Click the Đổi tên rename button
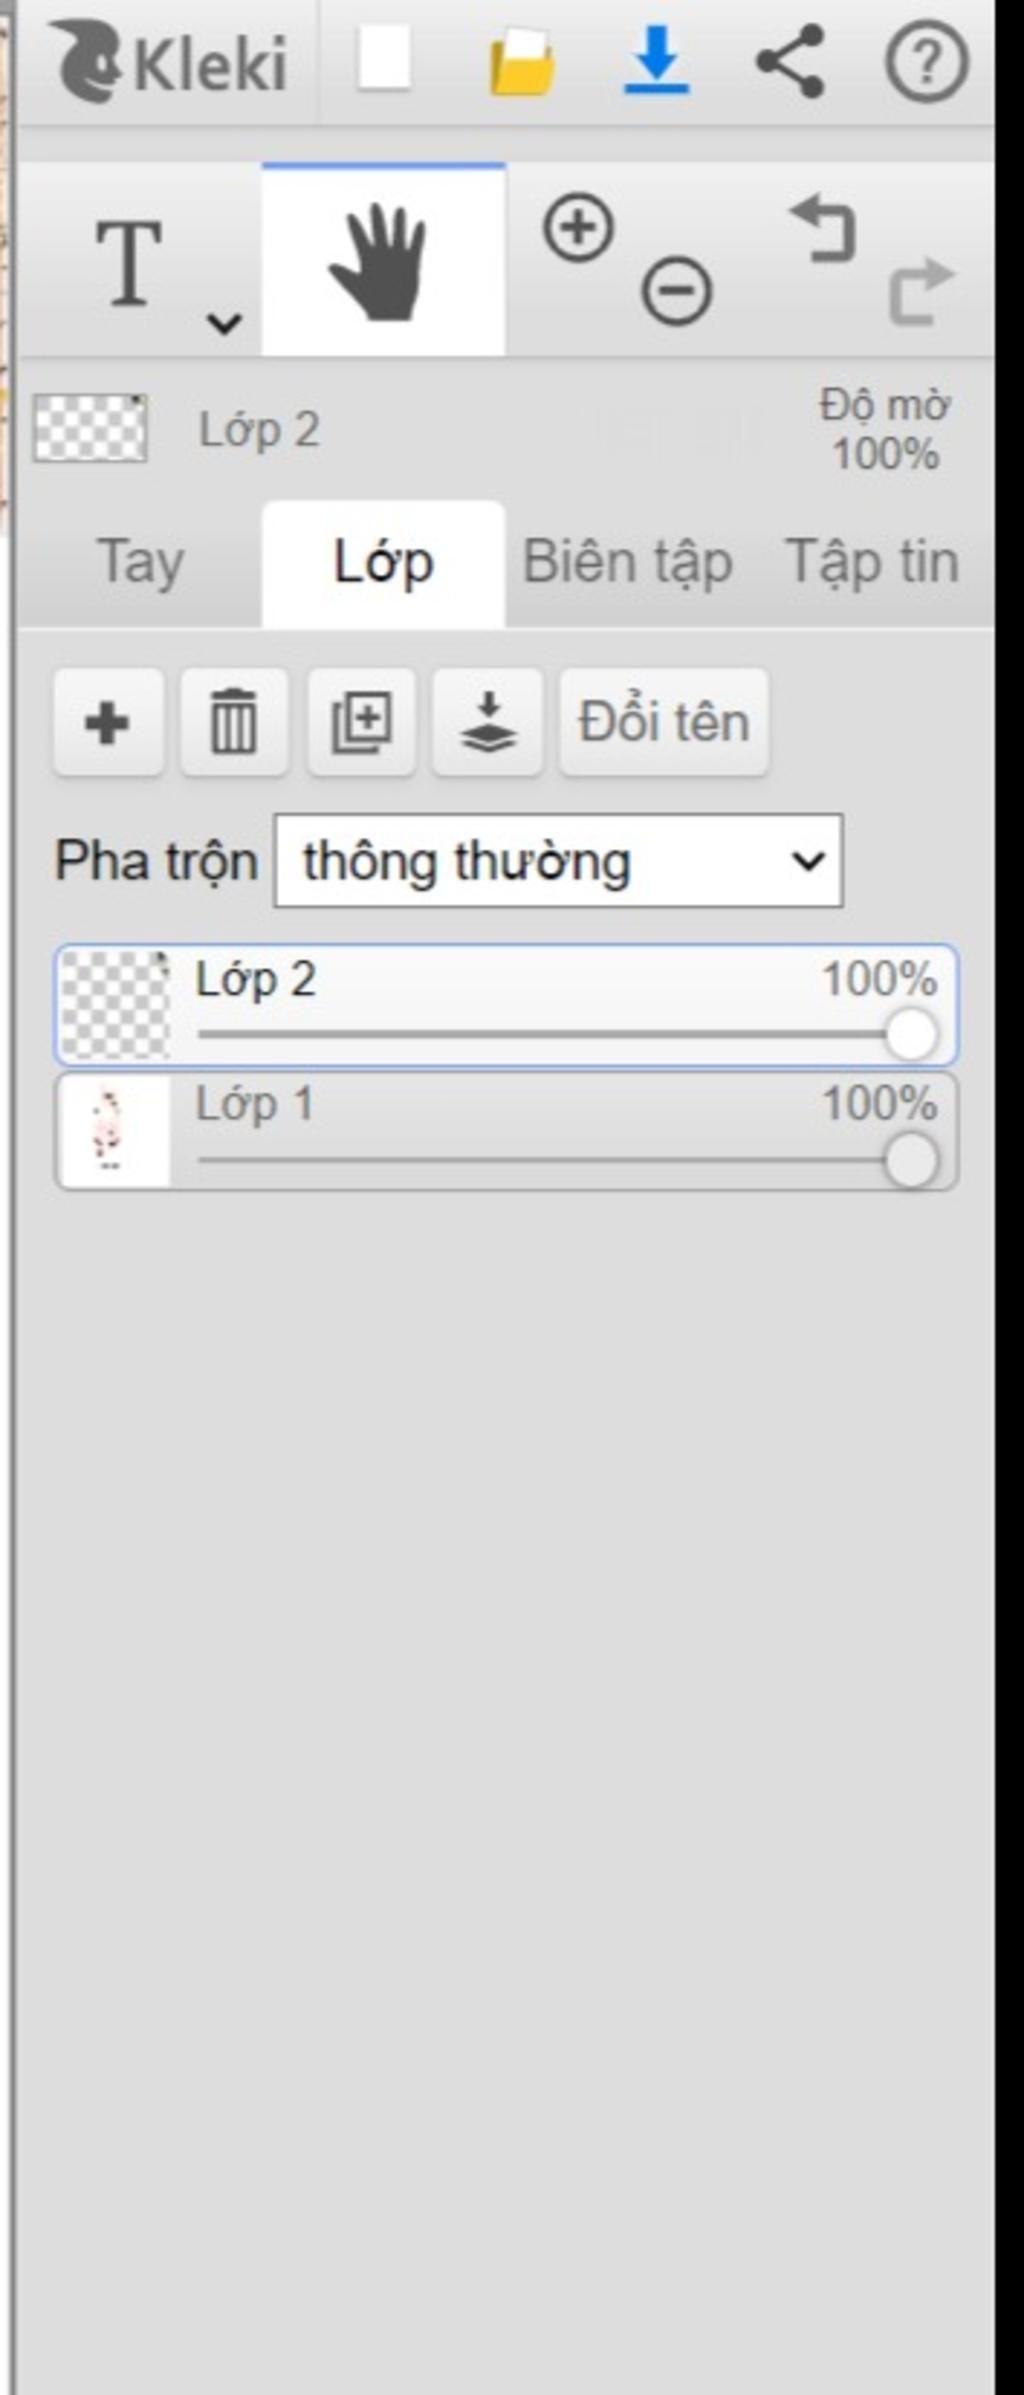This screenshot has width=1024, height=2395. 664,722
